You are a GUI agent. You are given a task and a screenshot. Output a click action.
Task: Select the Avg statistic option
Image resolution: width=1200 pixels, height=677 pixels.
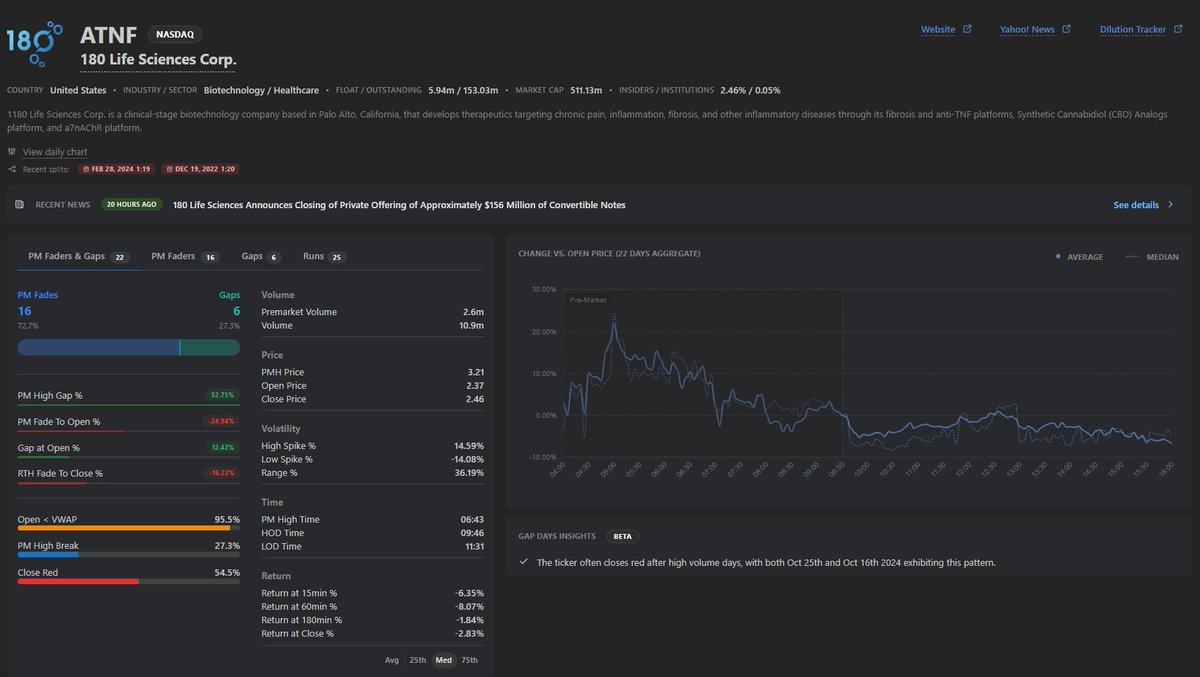click(391, 660)
